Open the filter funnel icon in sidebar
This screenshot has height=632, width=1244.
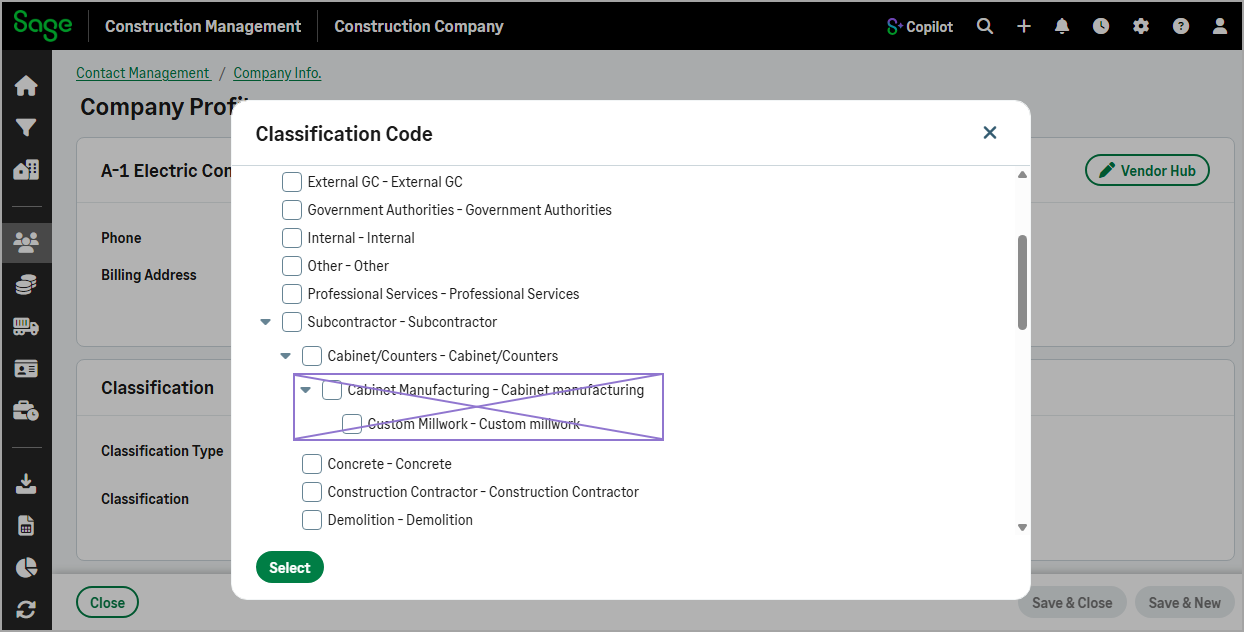[26, 128]
